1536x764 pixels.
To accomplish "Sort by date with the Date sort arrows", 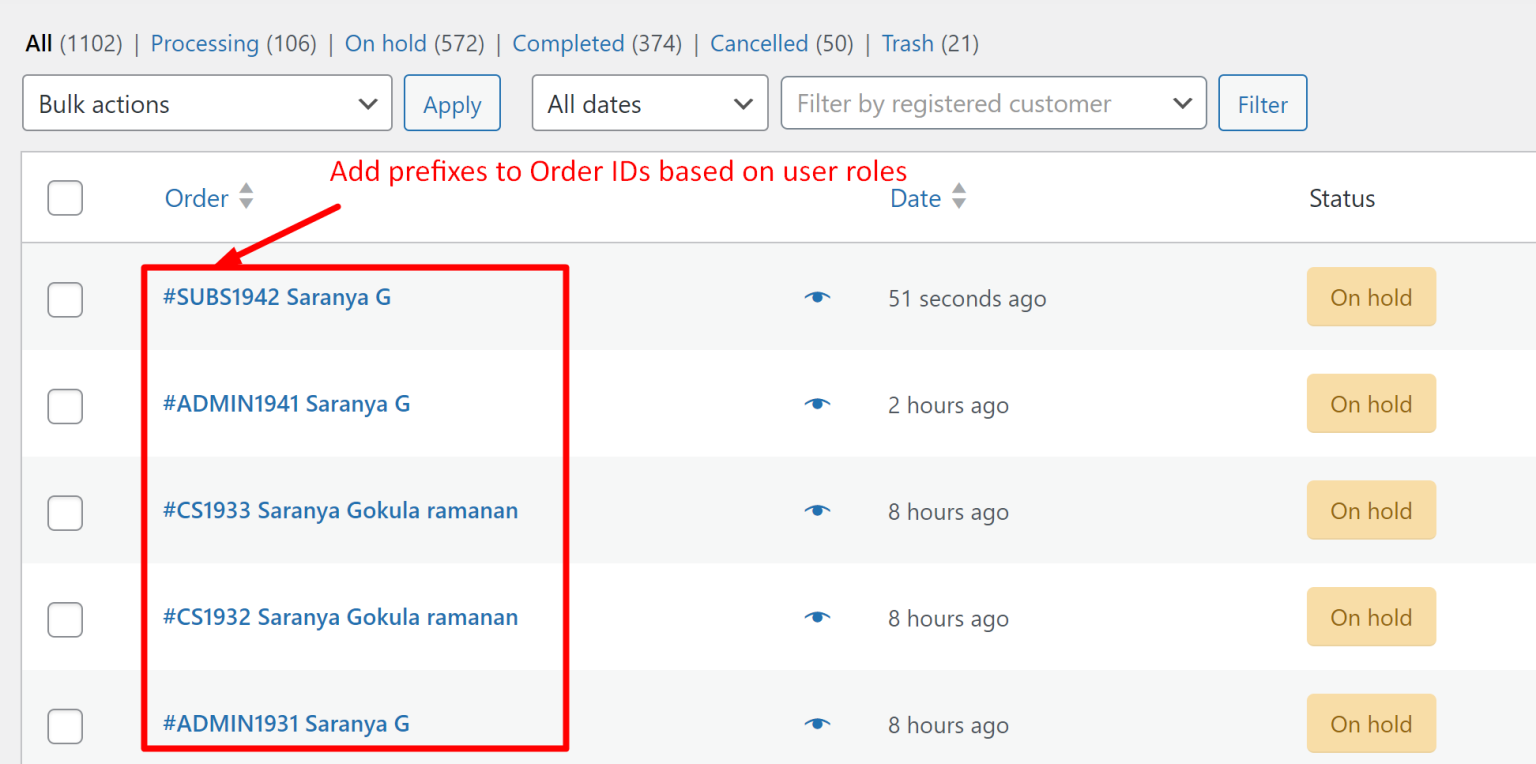I will pyautogui.click(x=958, y=197).
